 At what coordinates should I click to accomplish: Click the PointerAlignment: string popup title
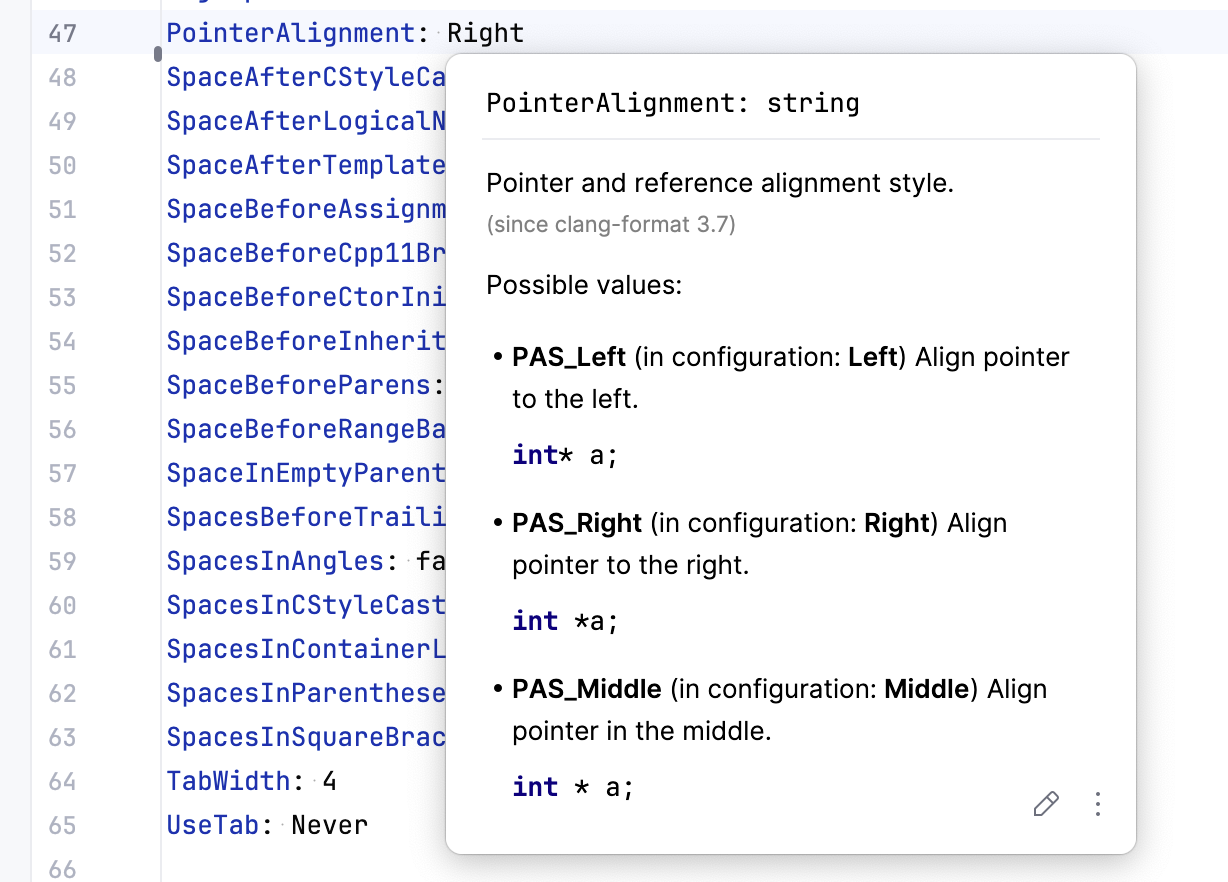coord(671,103)
